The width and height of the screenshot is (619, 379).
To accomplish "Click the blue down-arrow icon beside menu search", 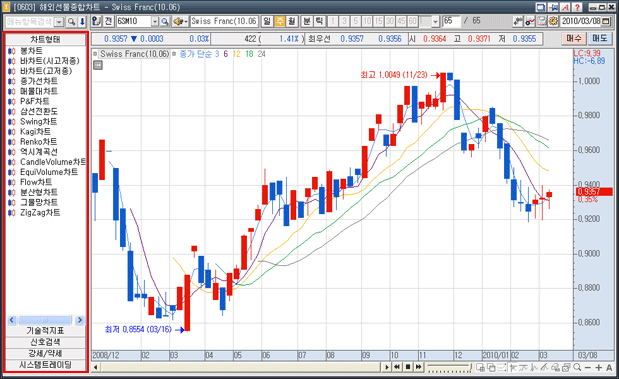I will click(x=82, y=21).
